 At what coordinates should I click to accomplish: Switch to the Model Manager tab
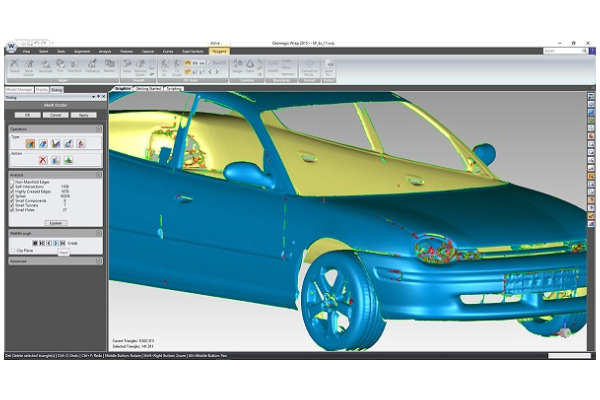click(19, 90)
